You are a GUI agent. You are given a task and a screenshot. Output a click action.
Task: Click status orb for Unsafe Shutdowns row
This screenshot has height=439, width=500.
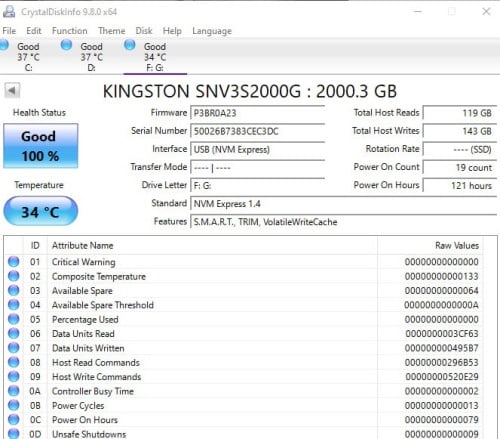tap(14, 433)
